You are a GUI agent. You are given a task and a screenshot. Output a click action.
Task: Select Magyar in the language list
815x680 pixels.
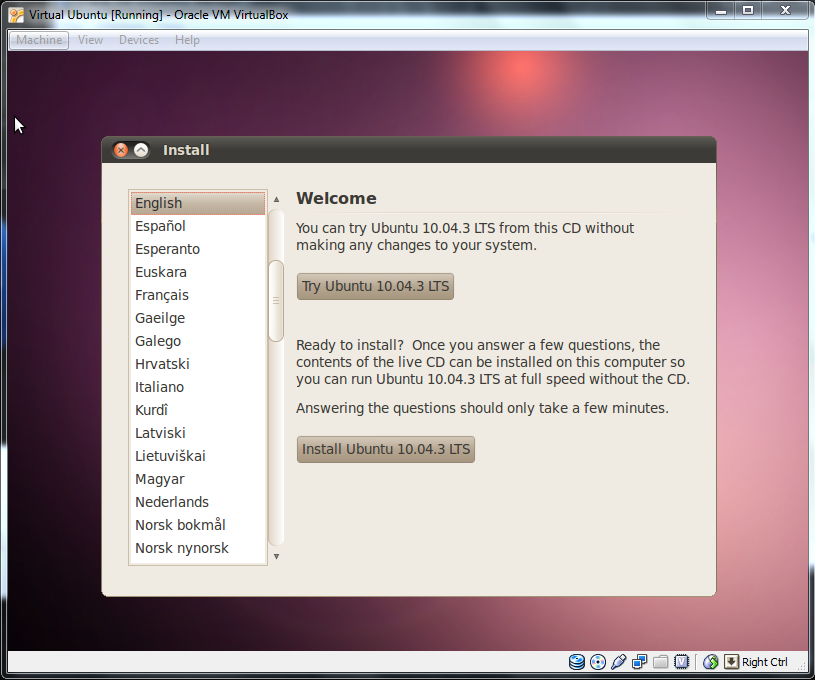(198, 479)
